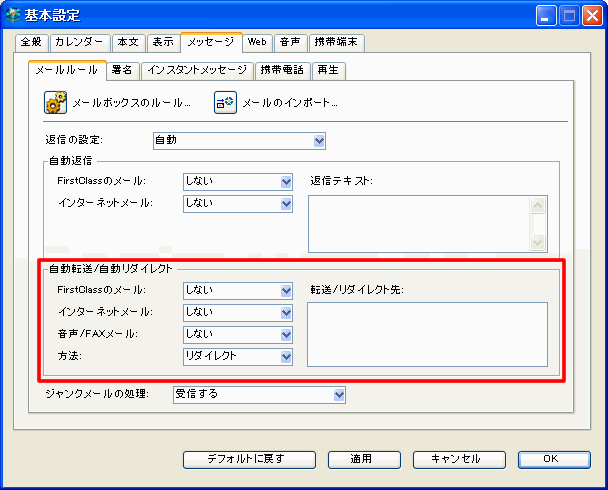Go to the 音声 tab

pyautogui.click(x=290, y=42)
